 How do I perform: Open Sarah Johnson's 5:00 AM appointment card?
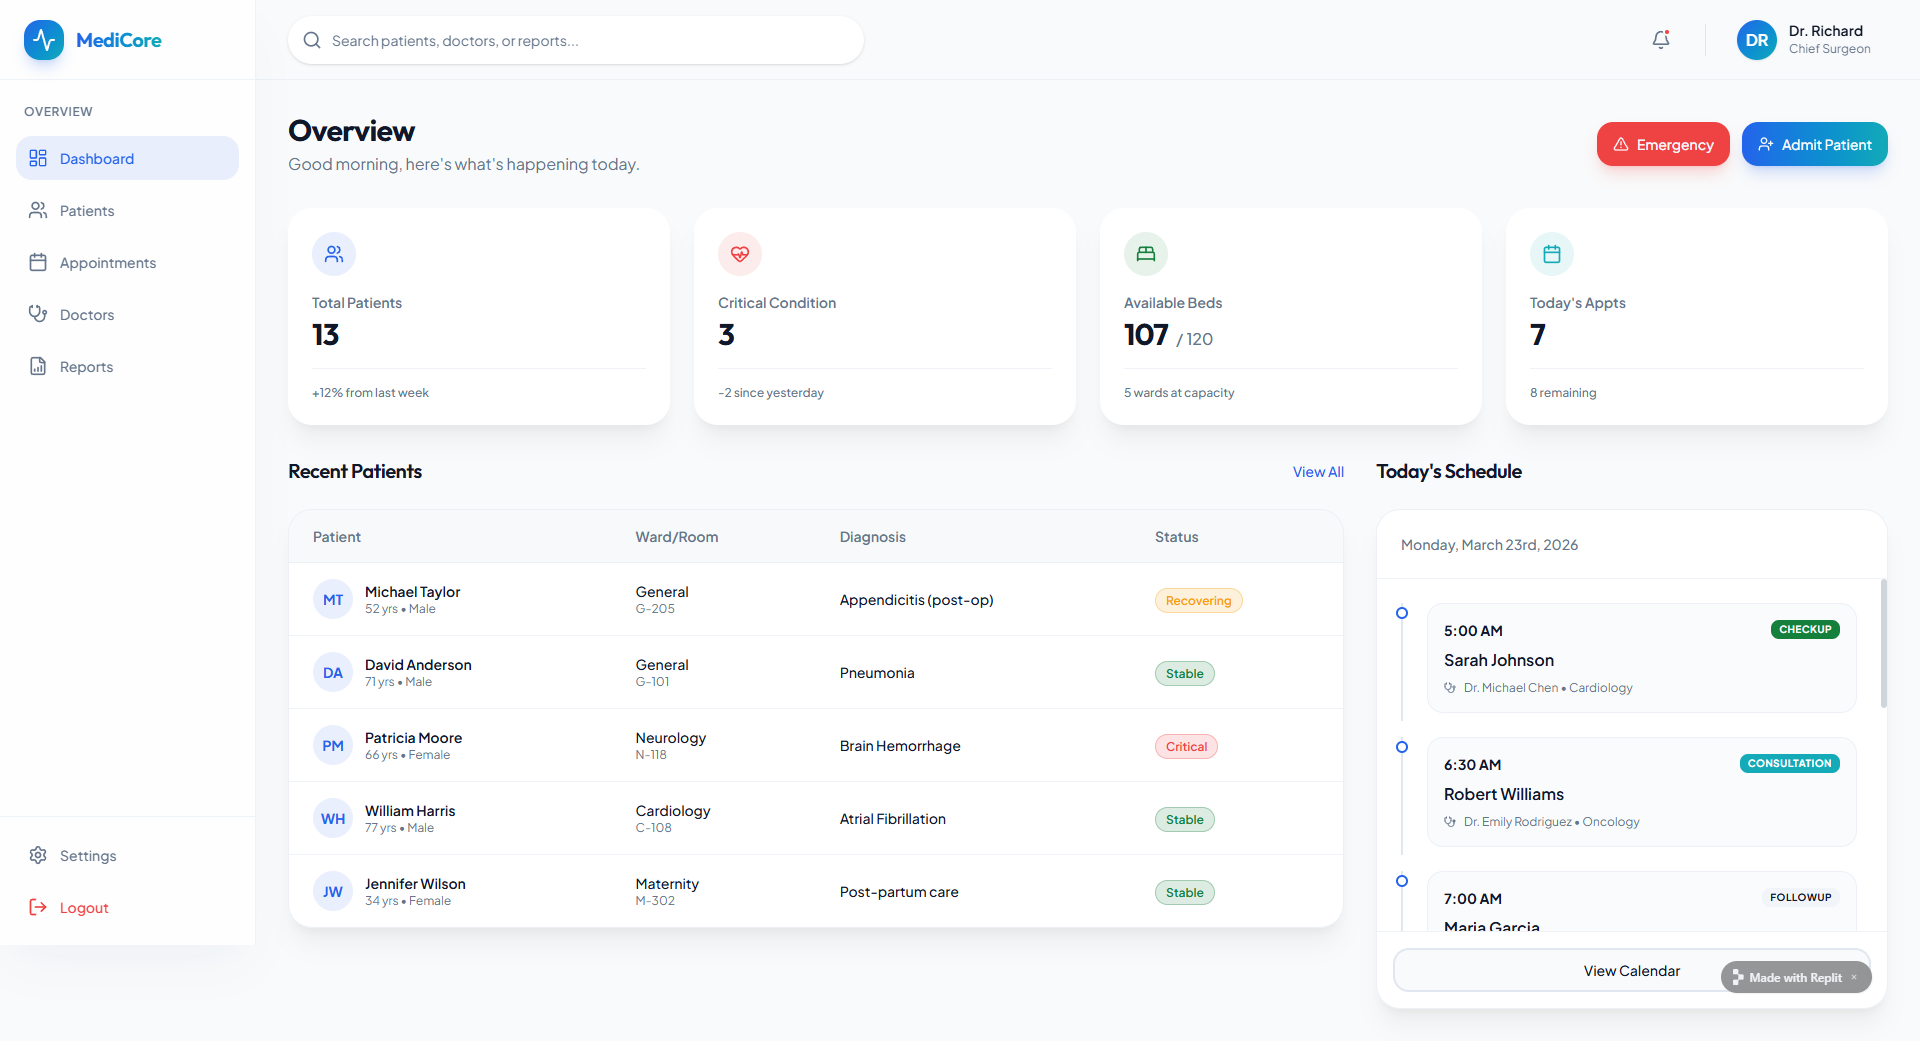point(1640,658)
